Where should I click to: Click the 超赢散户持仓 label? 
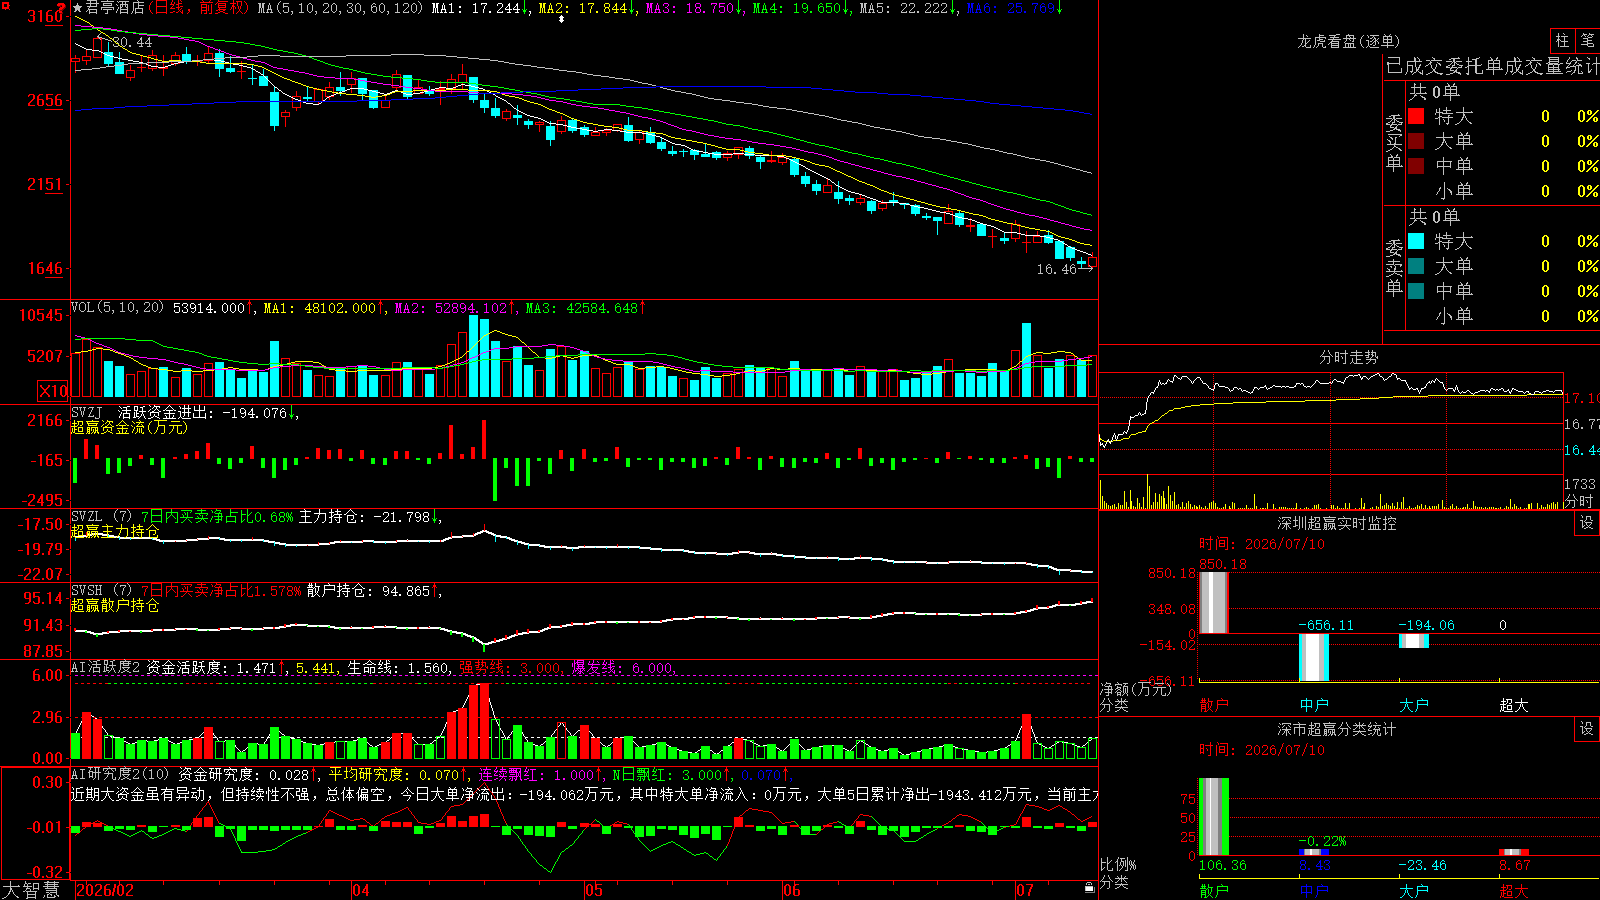click(x=115, y=605)
